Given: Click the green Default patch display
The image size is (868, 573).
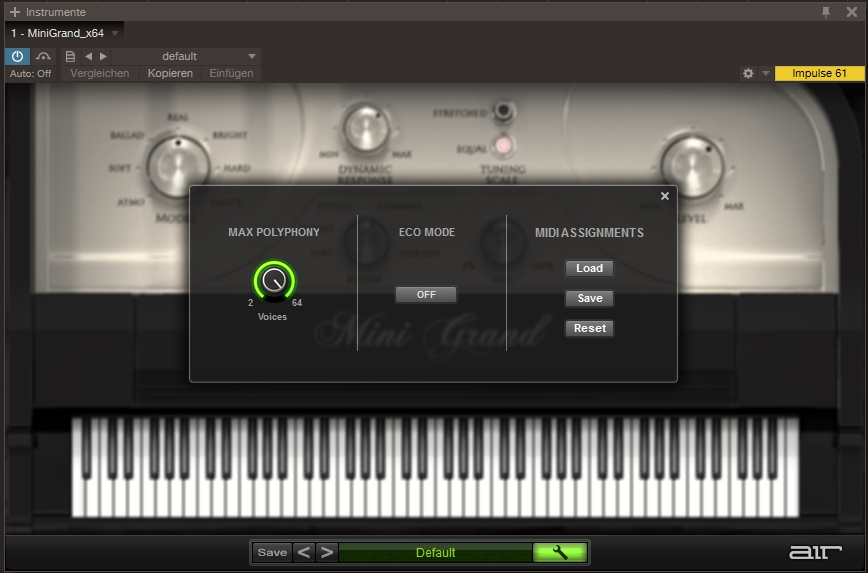Looking at the screenshot, I should [x=436, y=553].
